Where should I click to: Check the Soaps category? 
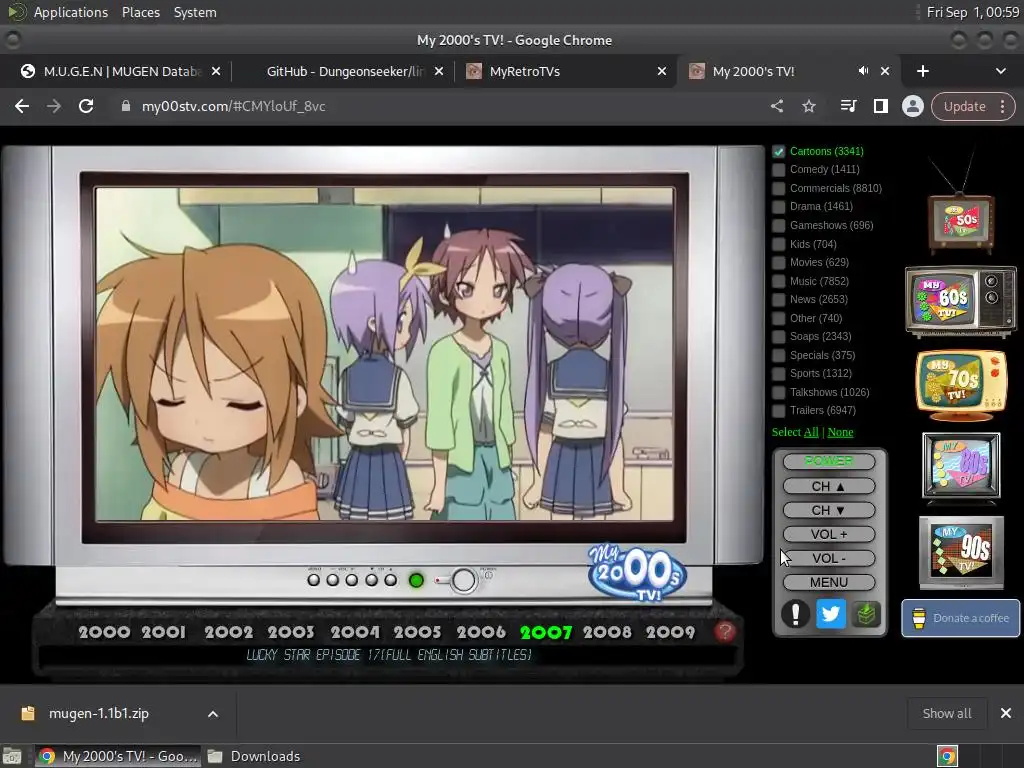point(778,337)
